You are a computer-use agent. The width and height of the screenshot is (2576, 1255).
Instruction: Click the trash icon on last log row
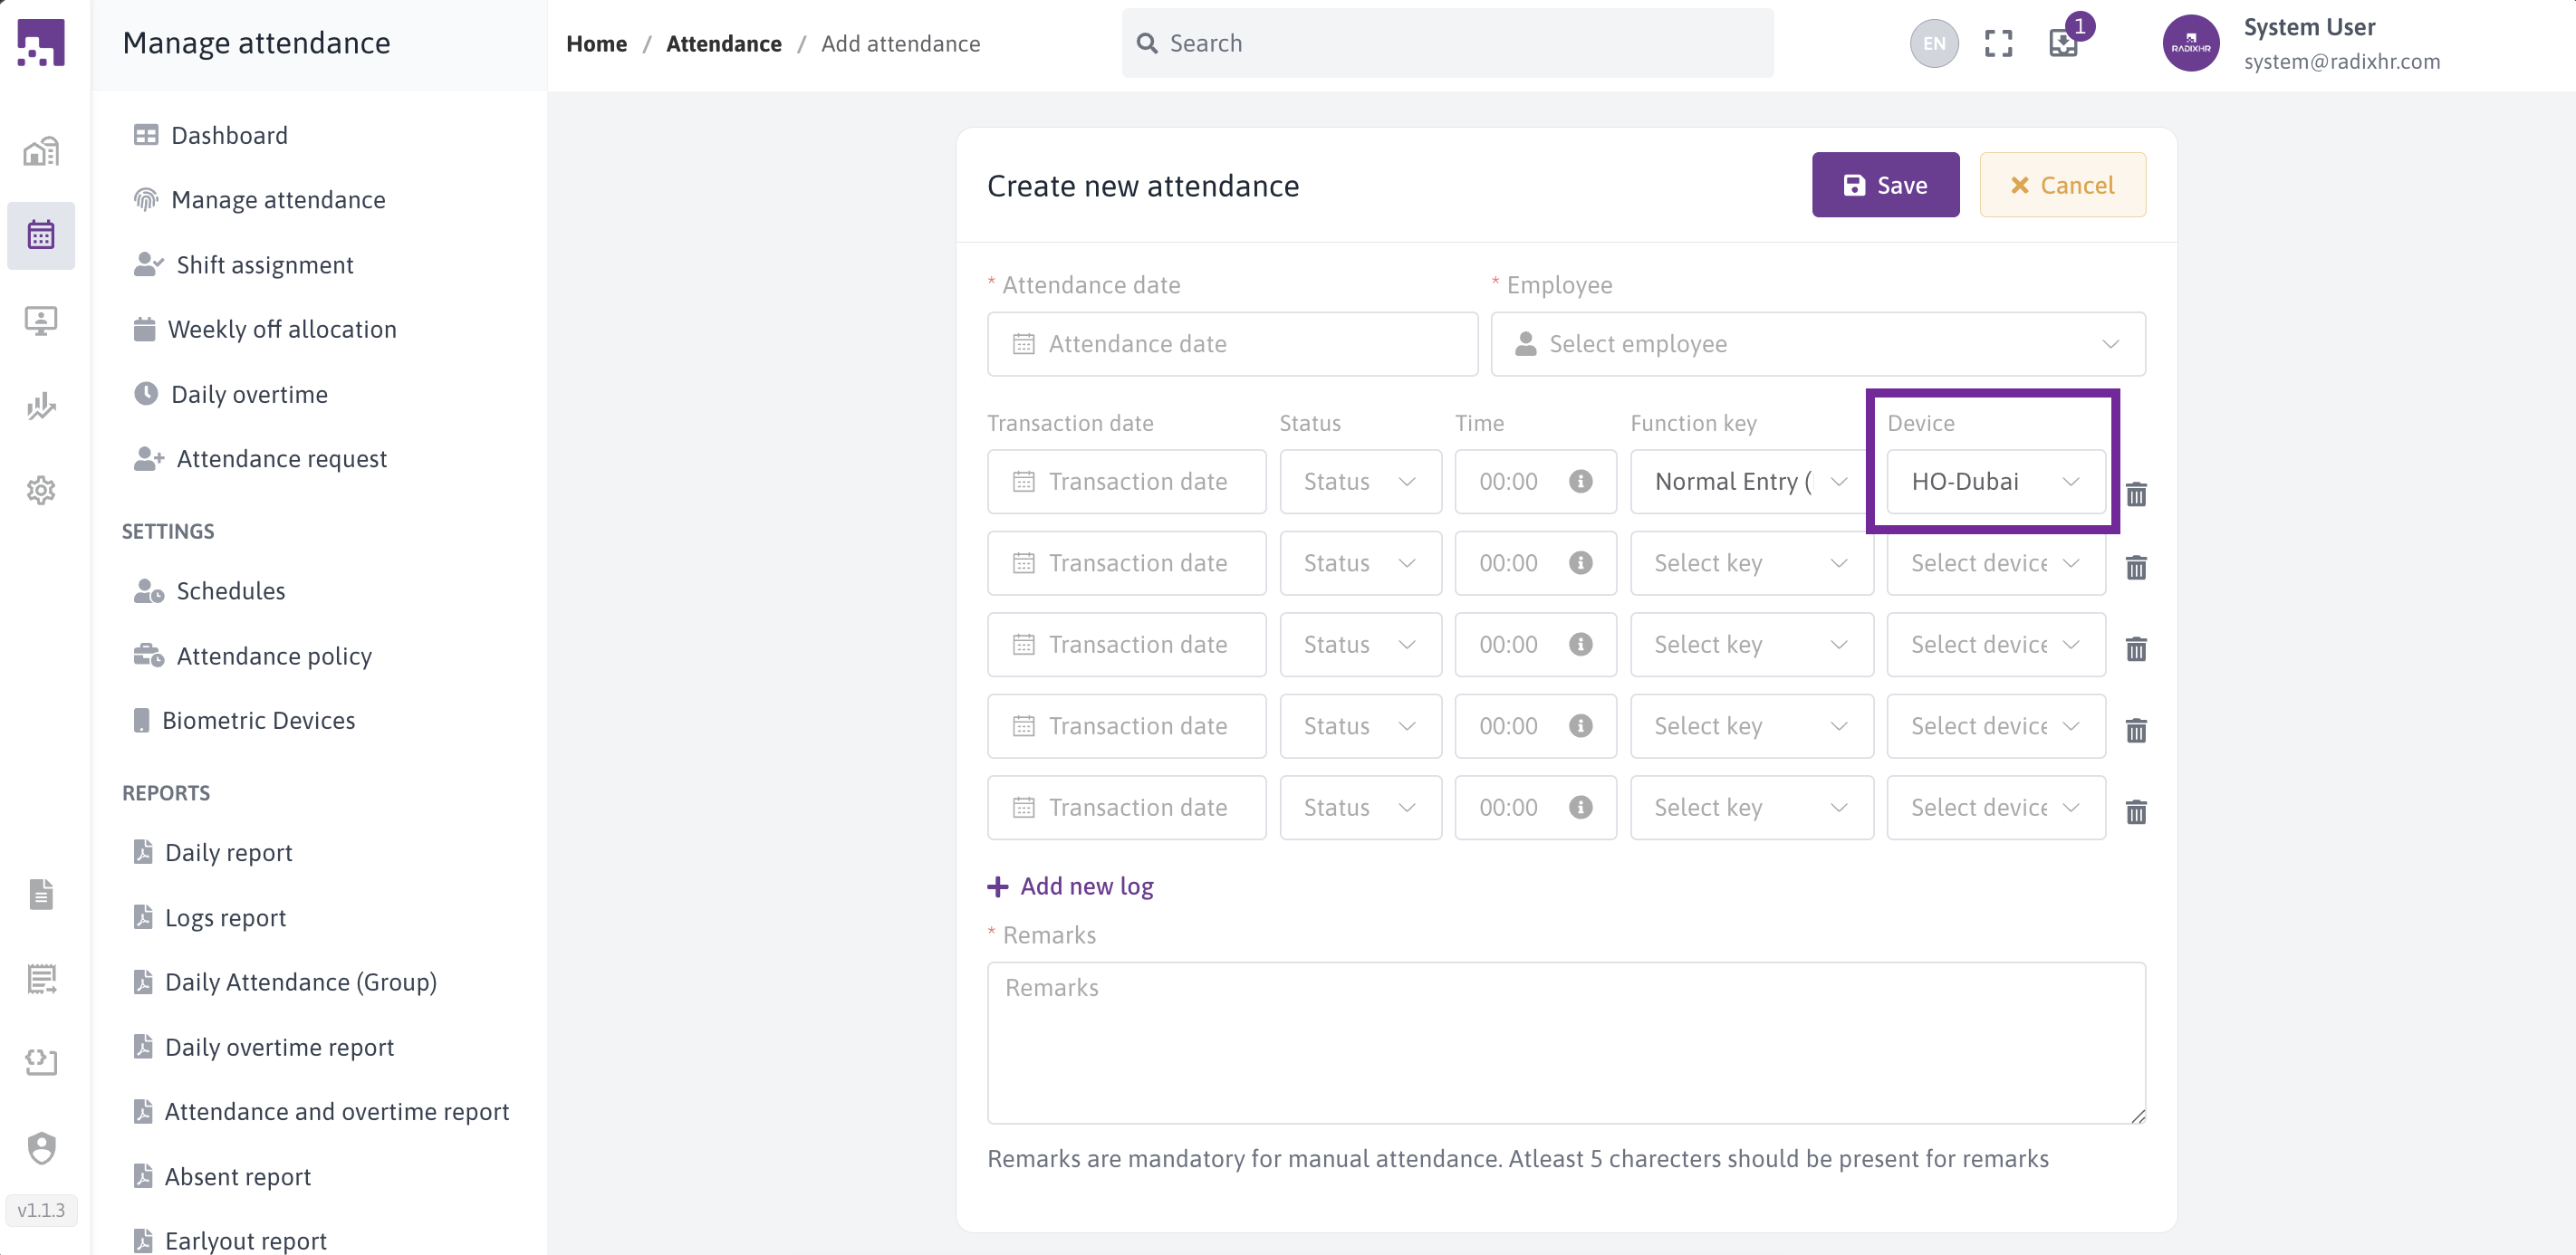[x=2136, y=811]
